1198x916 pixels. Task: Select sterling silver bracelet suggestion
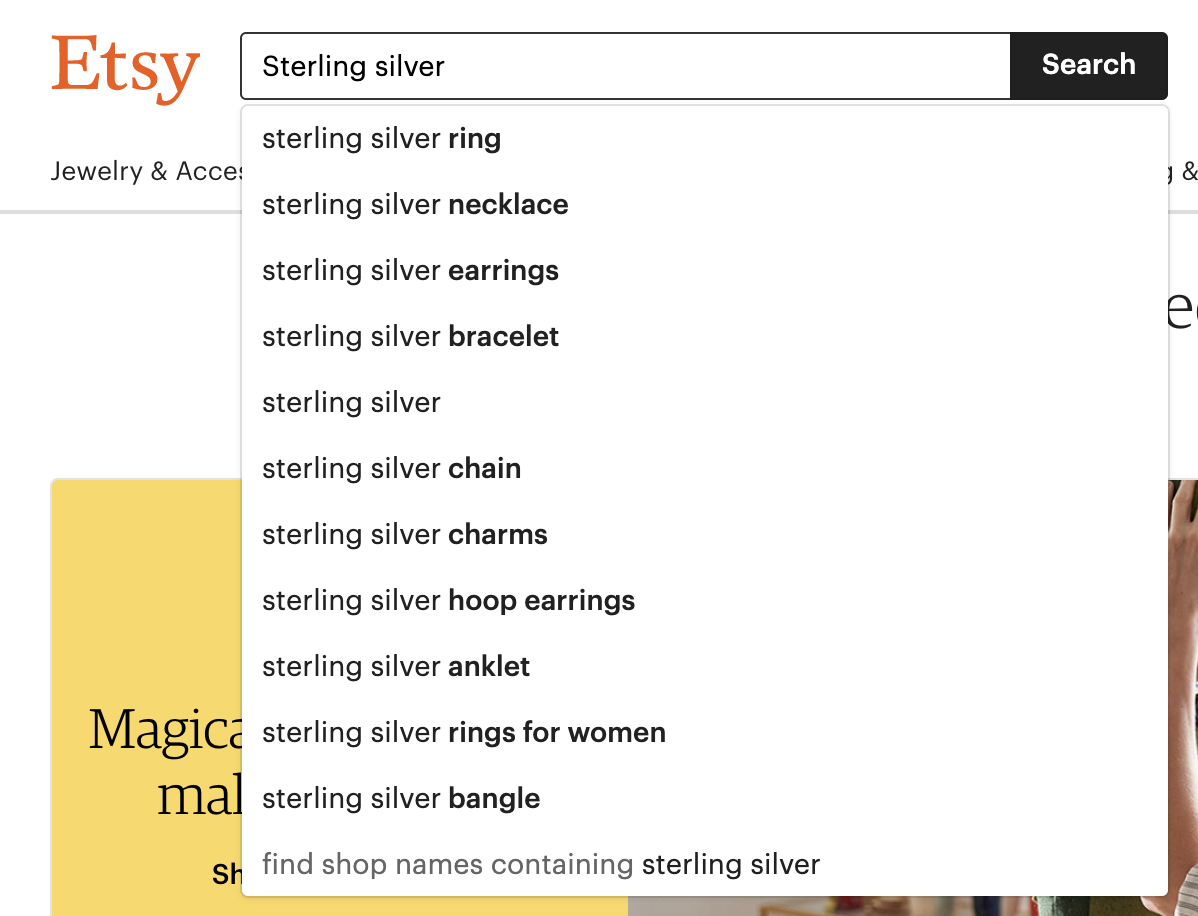[x=704, y=337]
